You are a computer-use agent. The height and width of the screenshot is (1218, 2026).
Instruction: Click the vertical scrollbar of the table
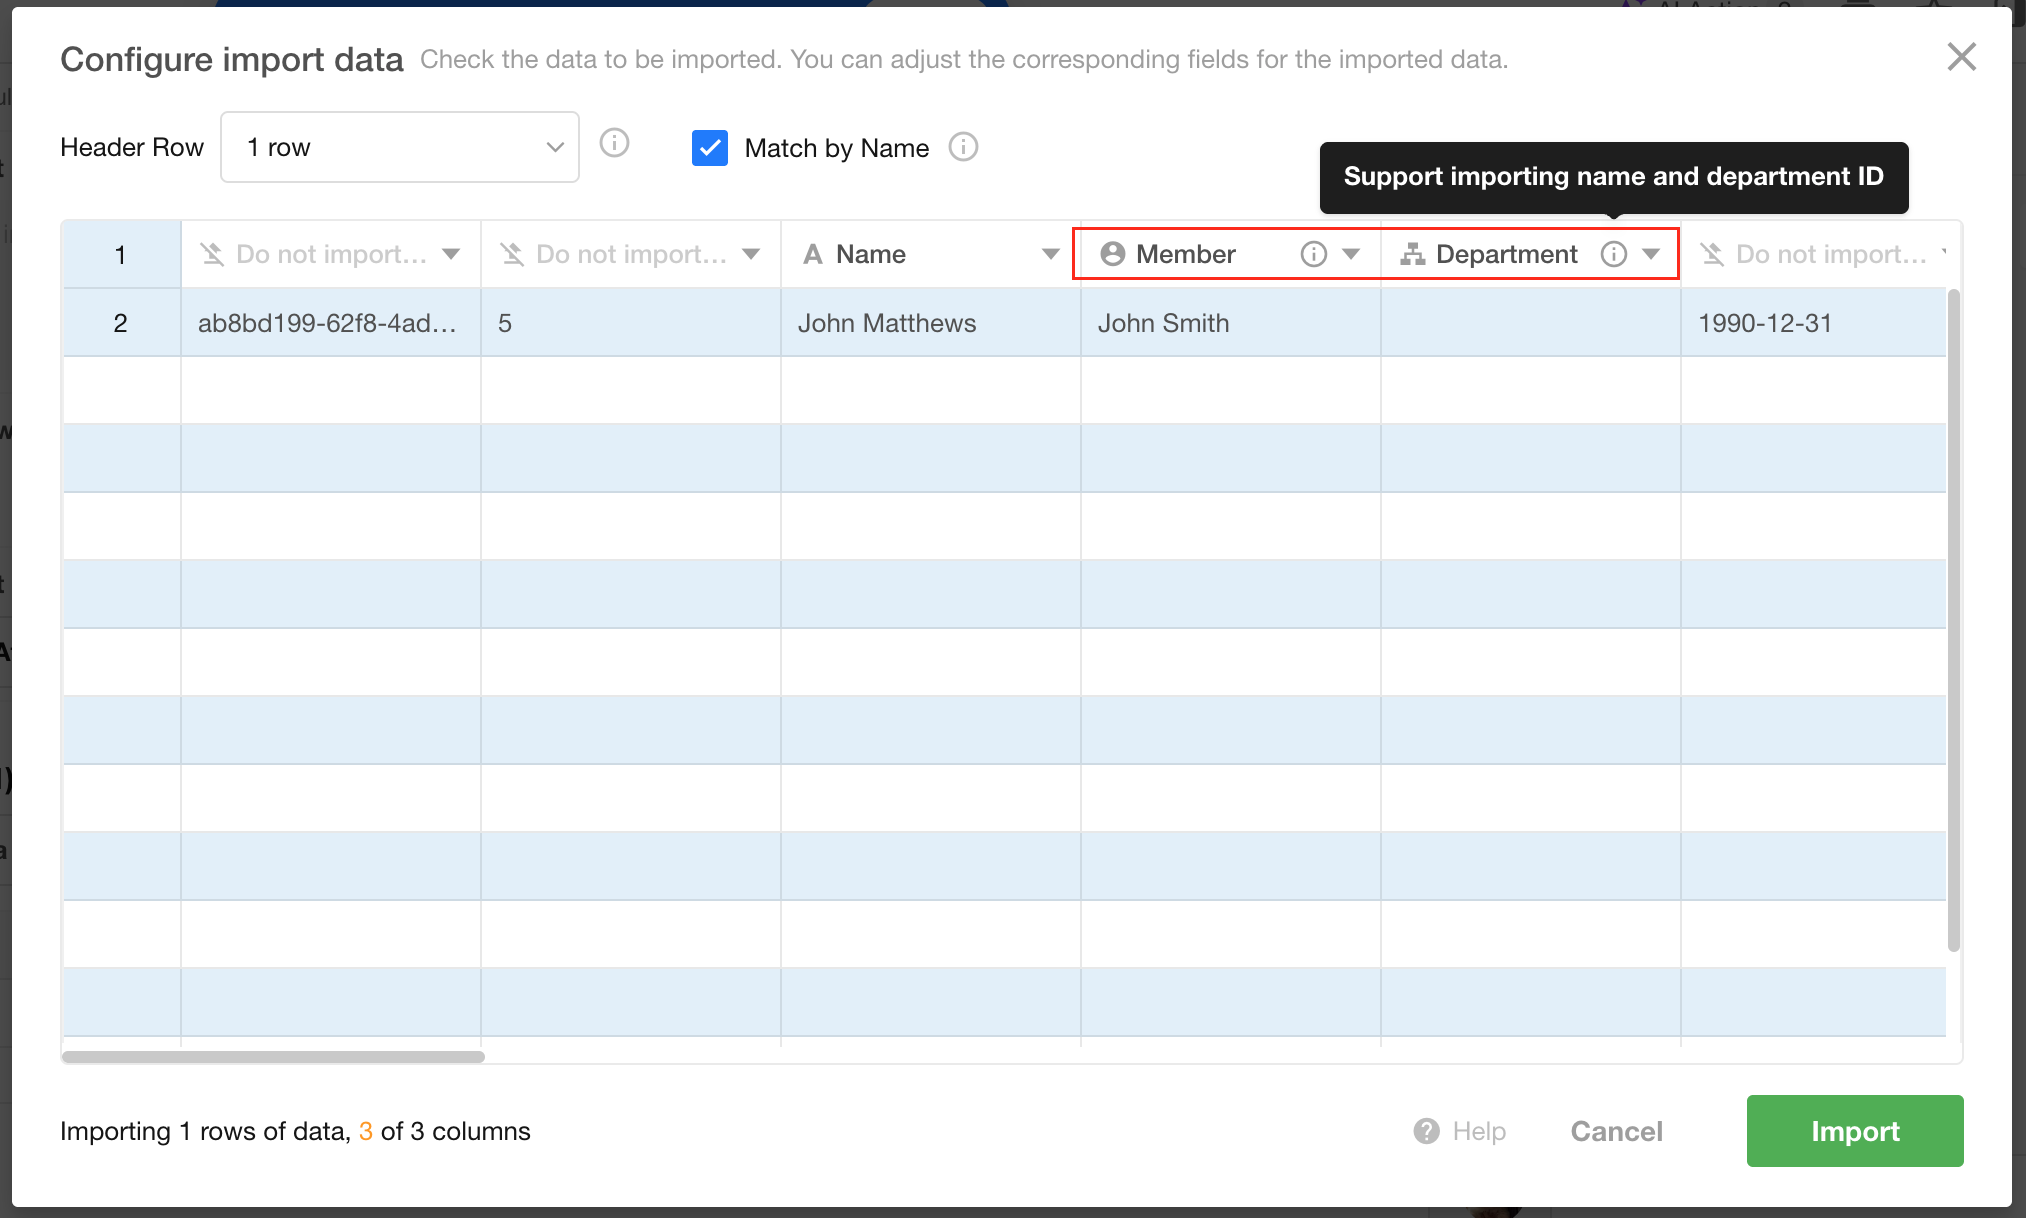(x=1953, y=620)
